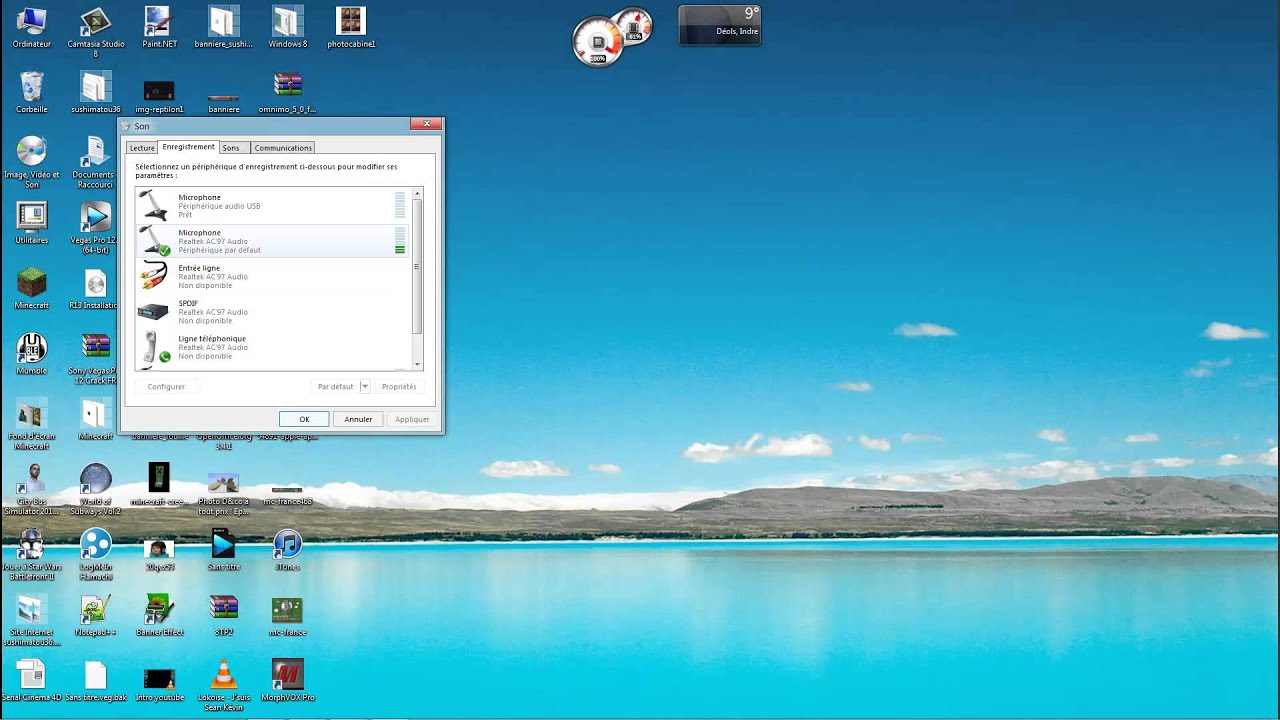Click the device list scroll-down arrow
Screen dimensions: 1280x720
click(x=417, y=365)
